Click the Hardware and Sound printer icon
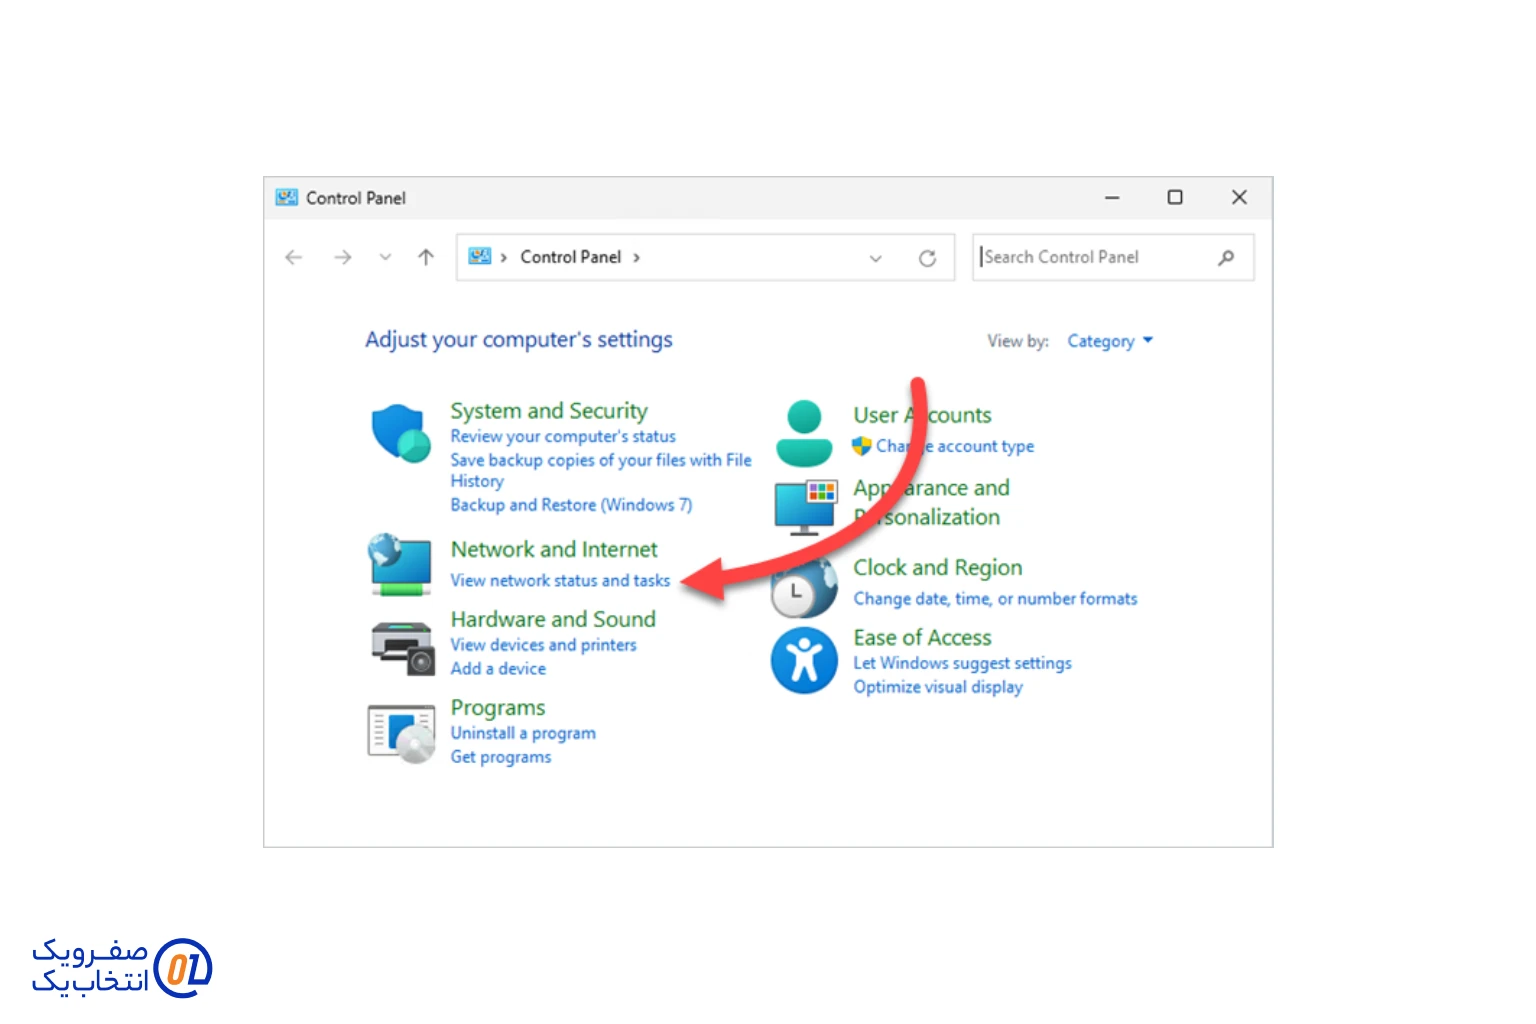Screen dimensions: 1536x1024 pos(403,647)
